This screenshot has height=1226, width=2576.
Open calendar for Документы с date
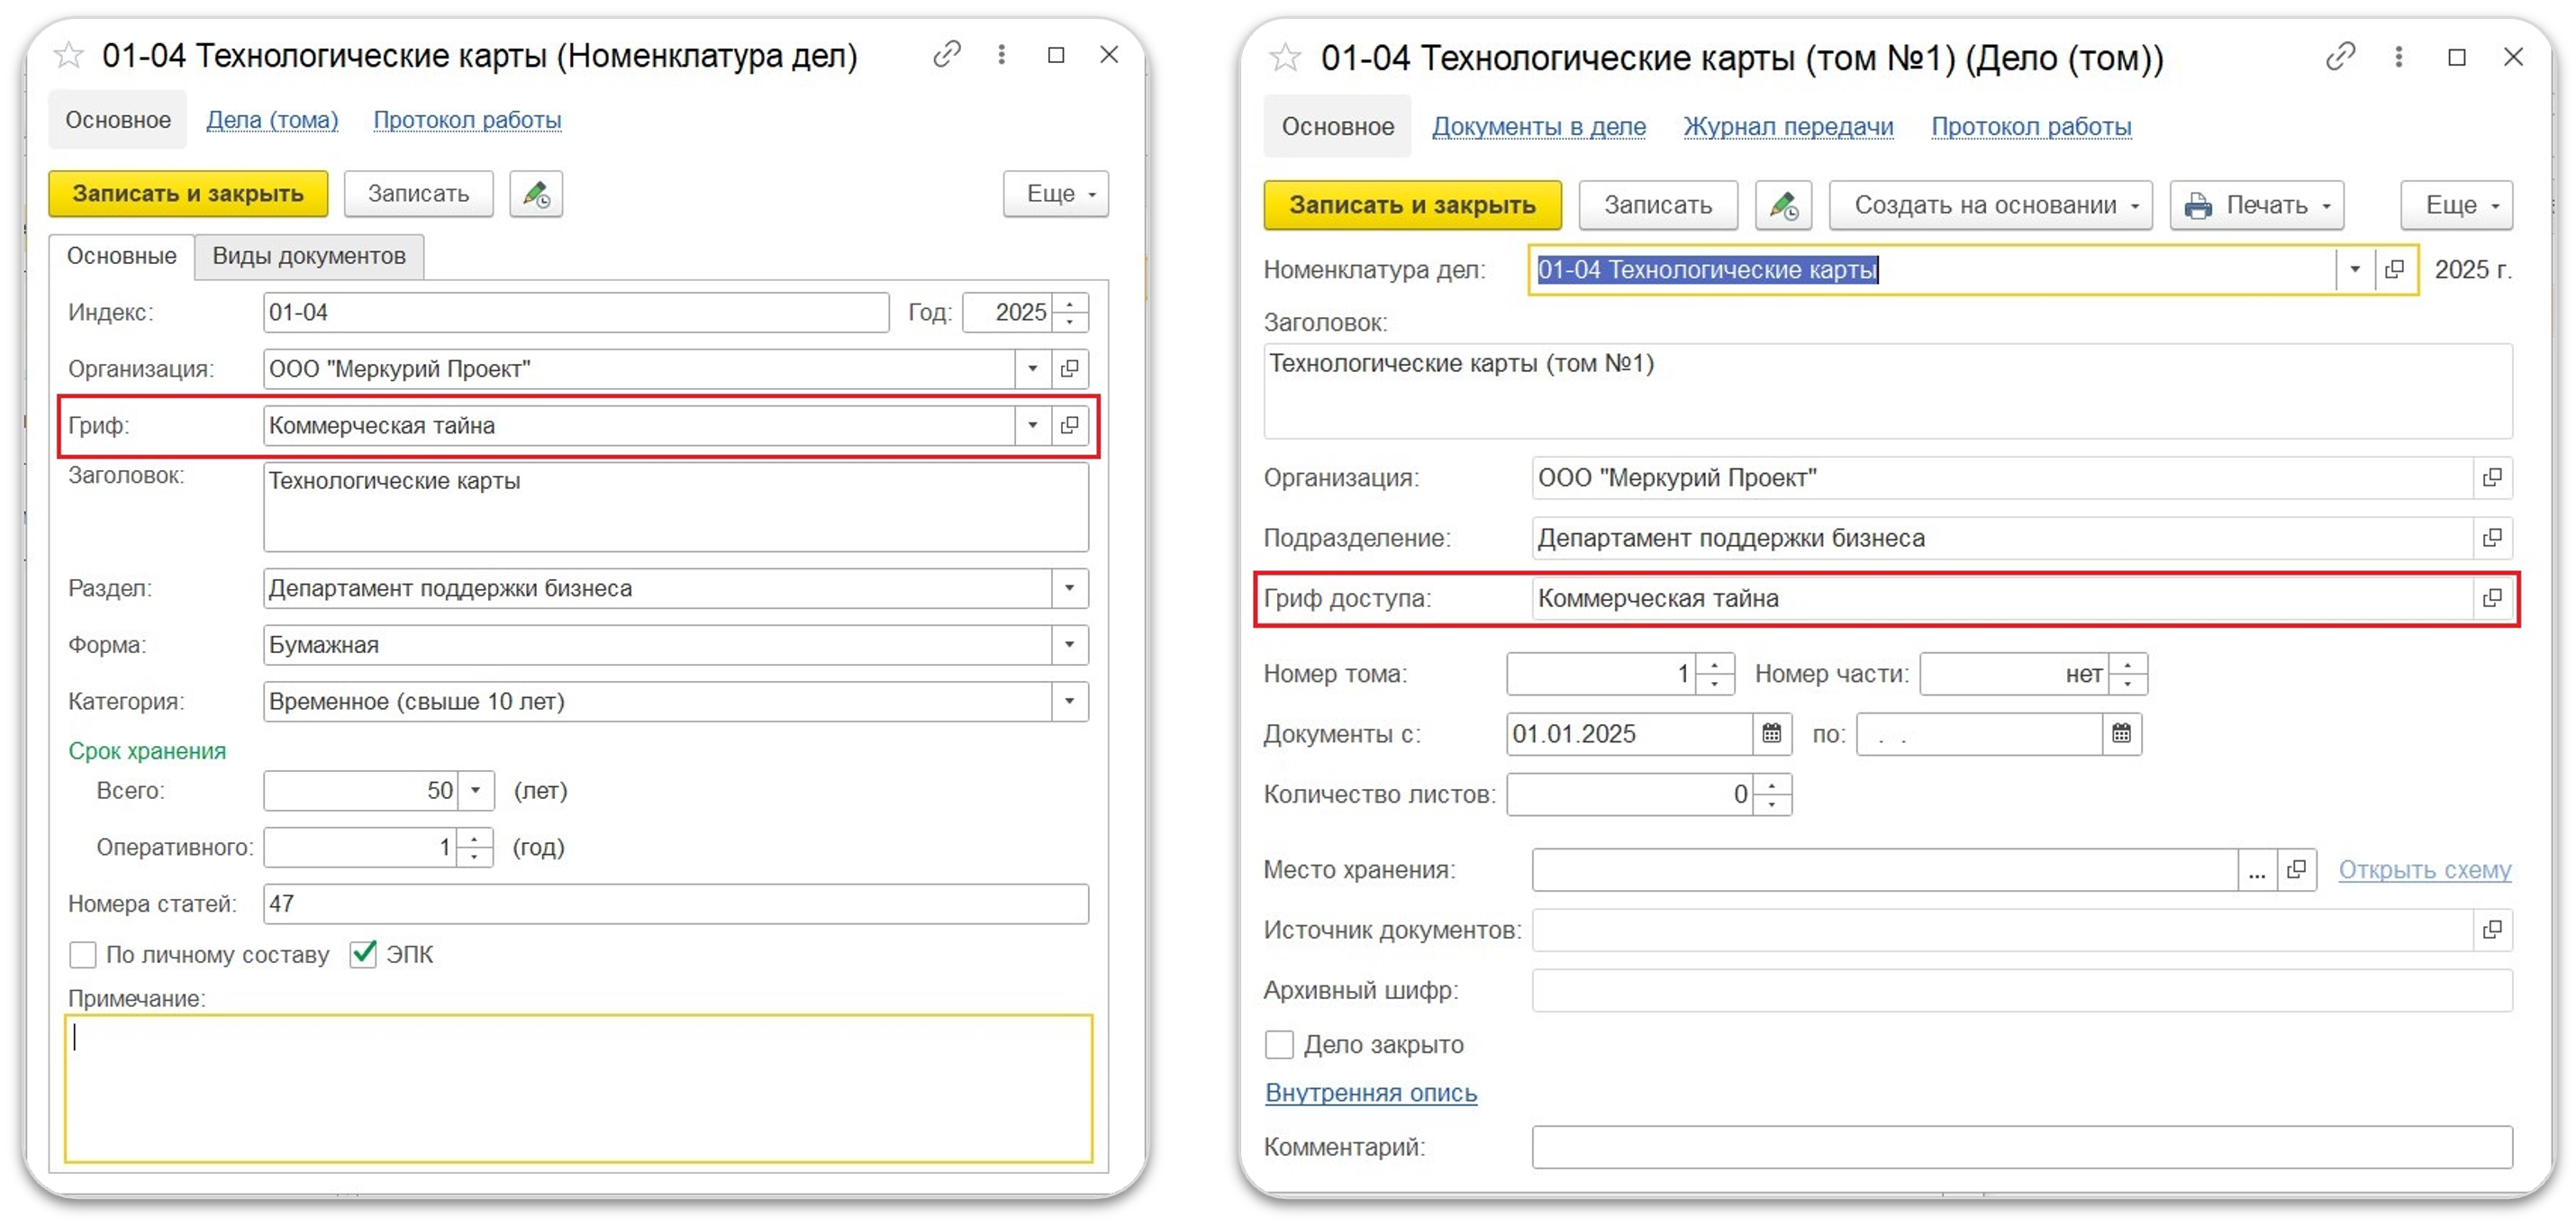[1771, 734]
